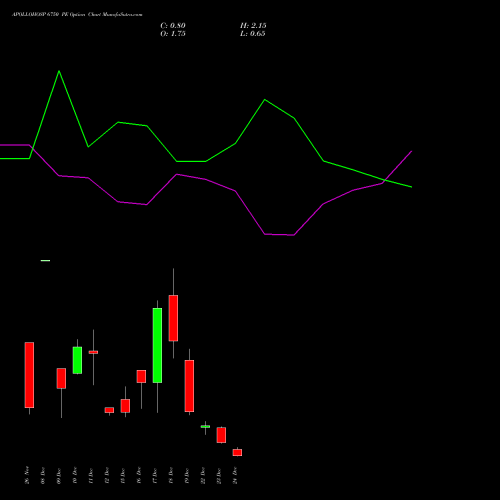Click the tall green candle above 17 Dec
The height and width of the screenshot is (500, 500).
tap(157, 345)
